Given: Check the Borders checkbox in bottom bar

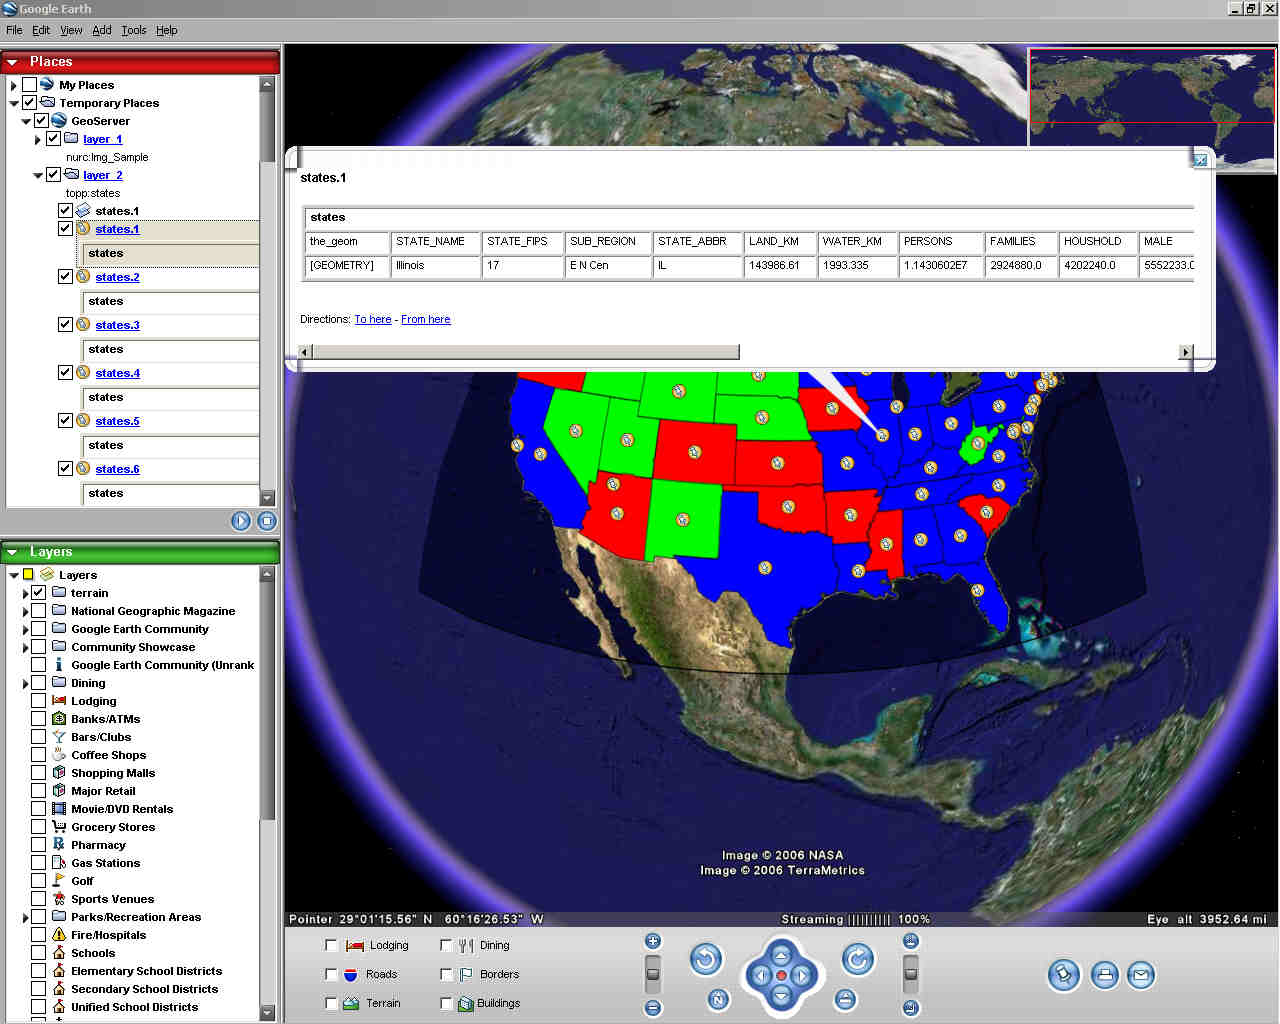Looking at the screenshot, I should [x=446, y=974].
